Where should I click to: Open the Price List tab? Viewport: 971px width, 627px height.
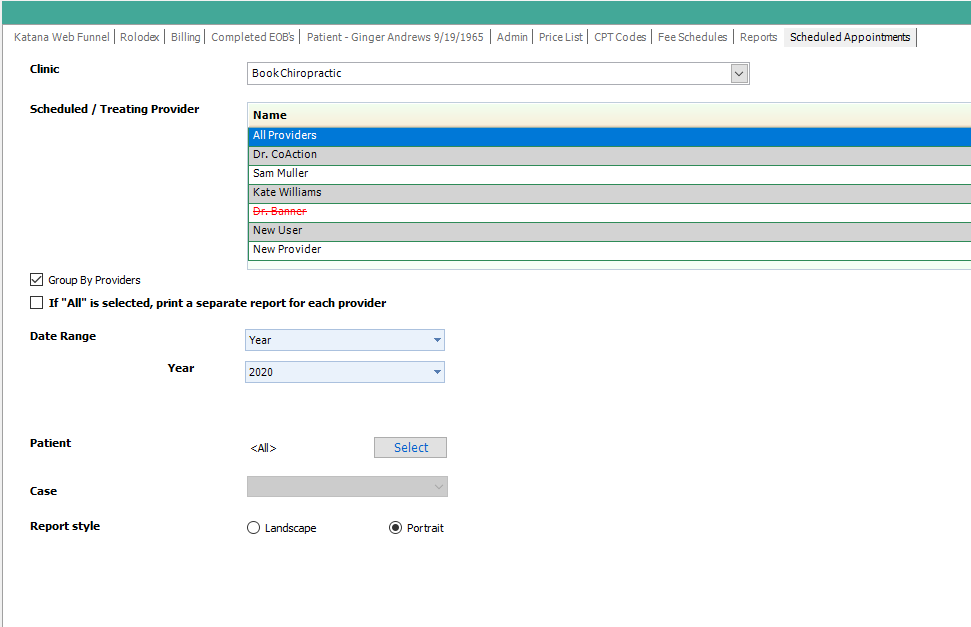[x=561, y=37]
